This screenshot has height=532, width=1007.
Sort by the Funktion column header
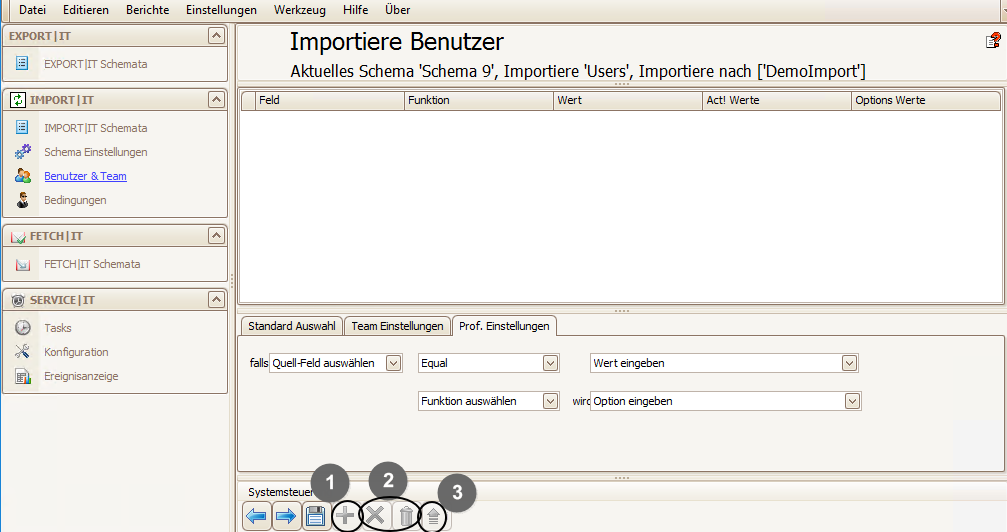[478, 100]
